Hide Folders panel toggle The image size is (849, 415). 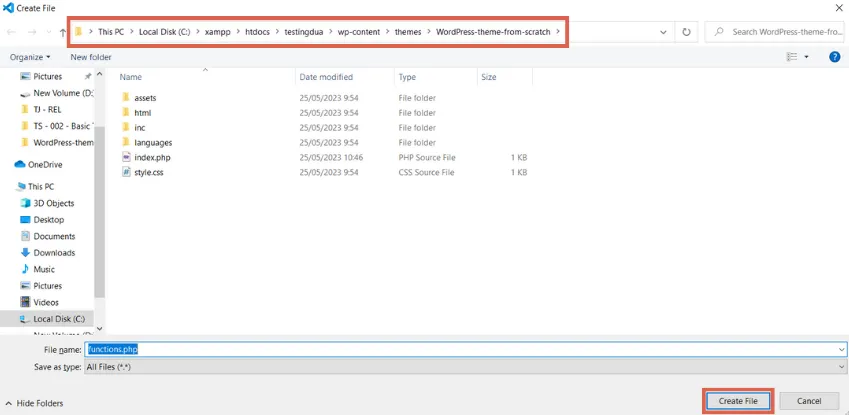pyautogui.click(x=34, y=403)
